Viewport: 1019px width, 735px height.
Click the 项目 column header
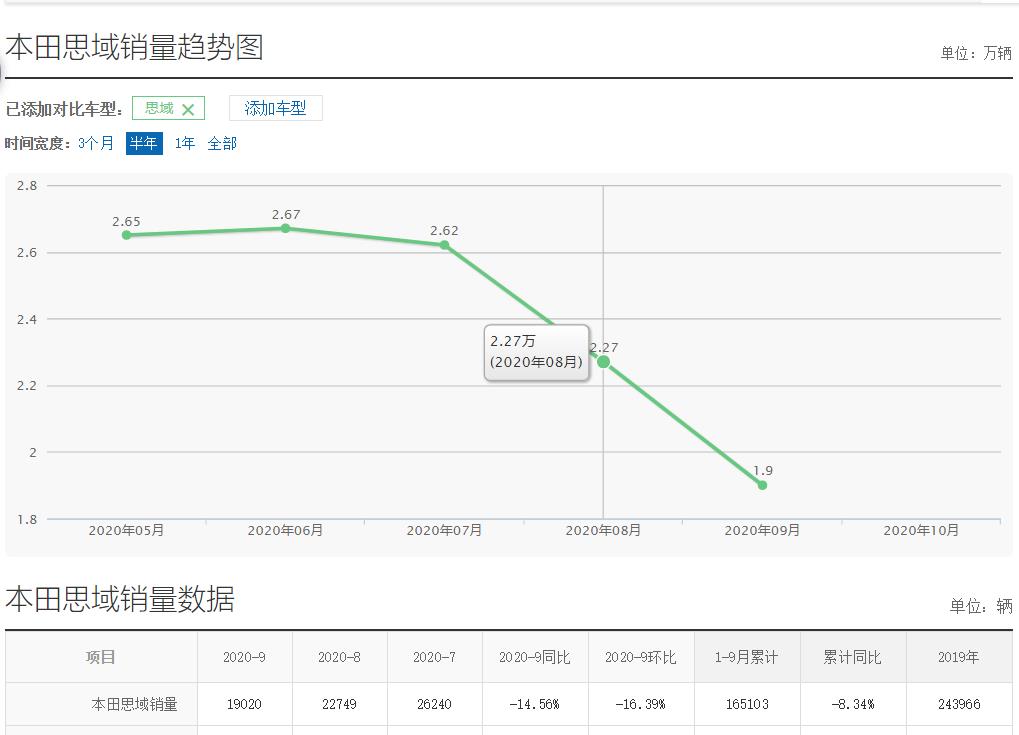coord(101,657)
